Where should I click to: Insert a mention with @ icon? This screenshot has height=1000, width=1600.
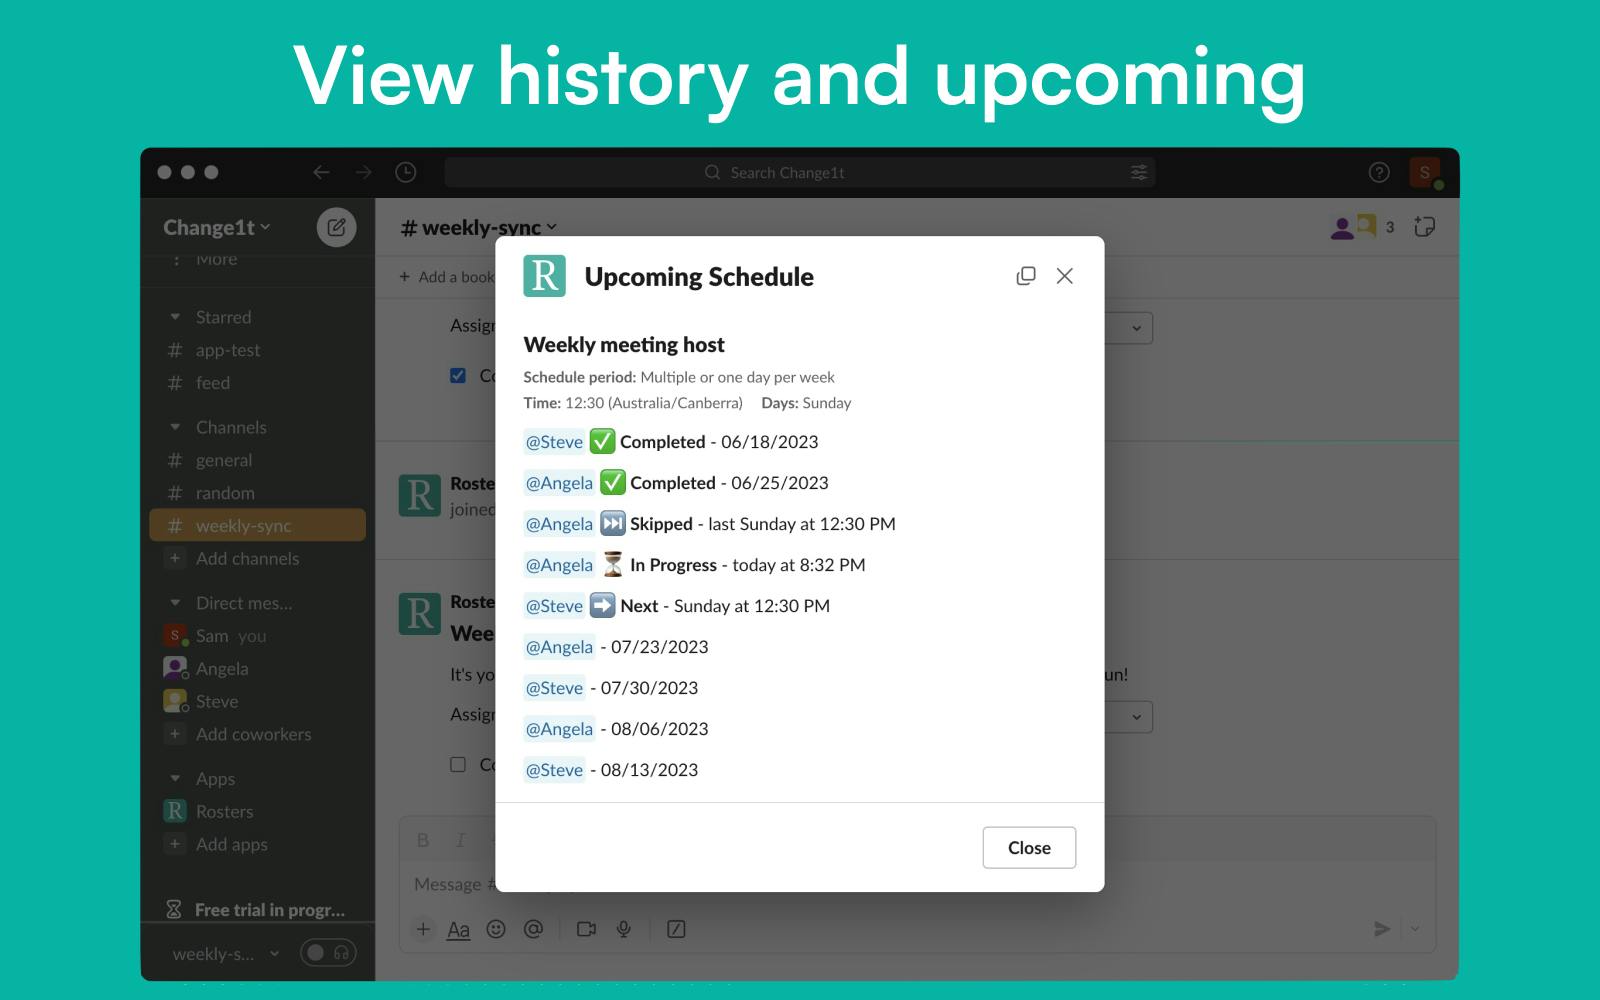pyautogui.click(x=533, y=929)
